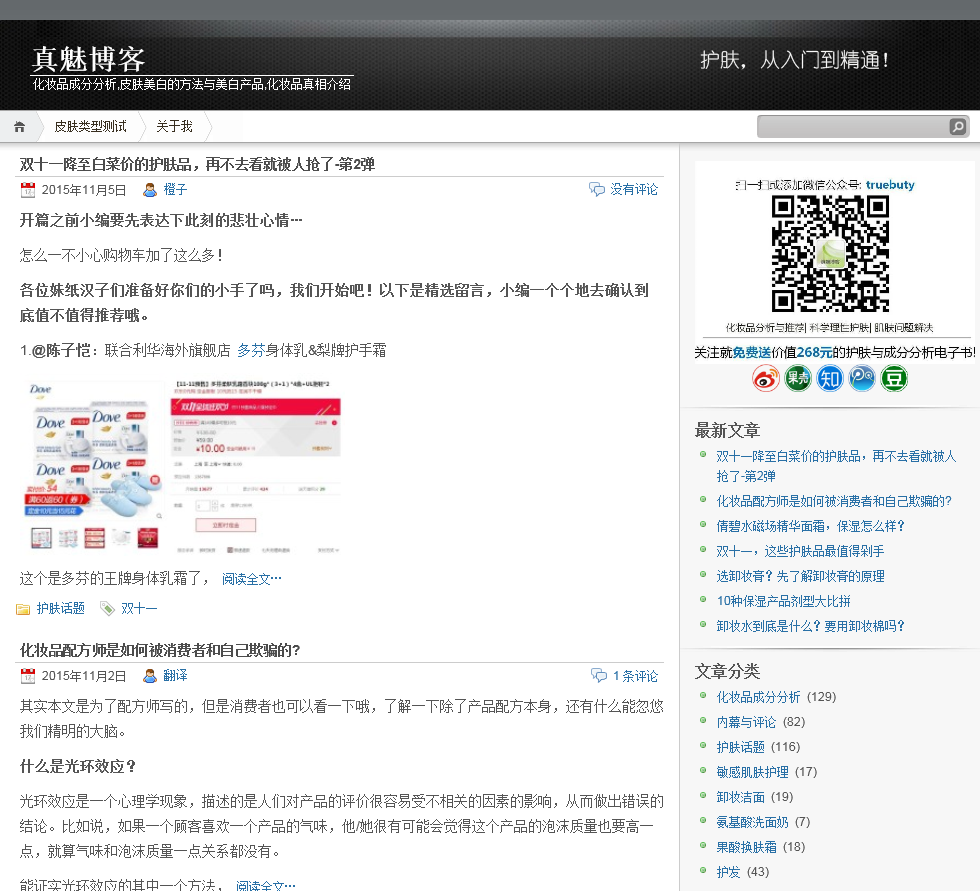Open recent article 双十一，这些护肤品最值得剁手

coord(800,551)
